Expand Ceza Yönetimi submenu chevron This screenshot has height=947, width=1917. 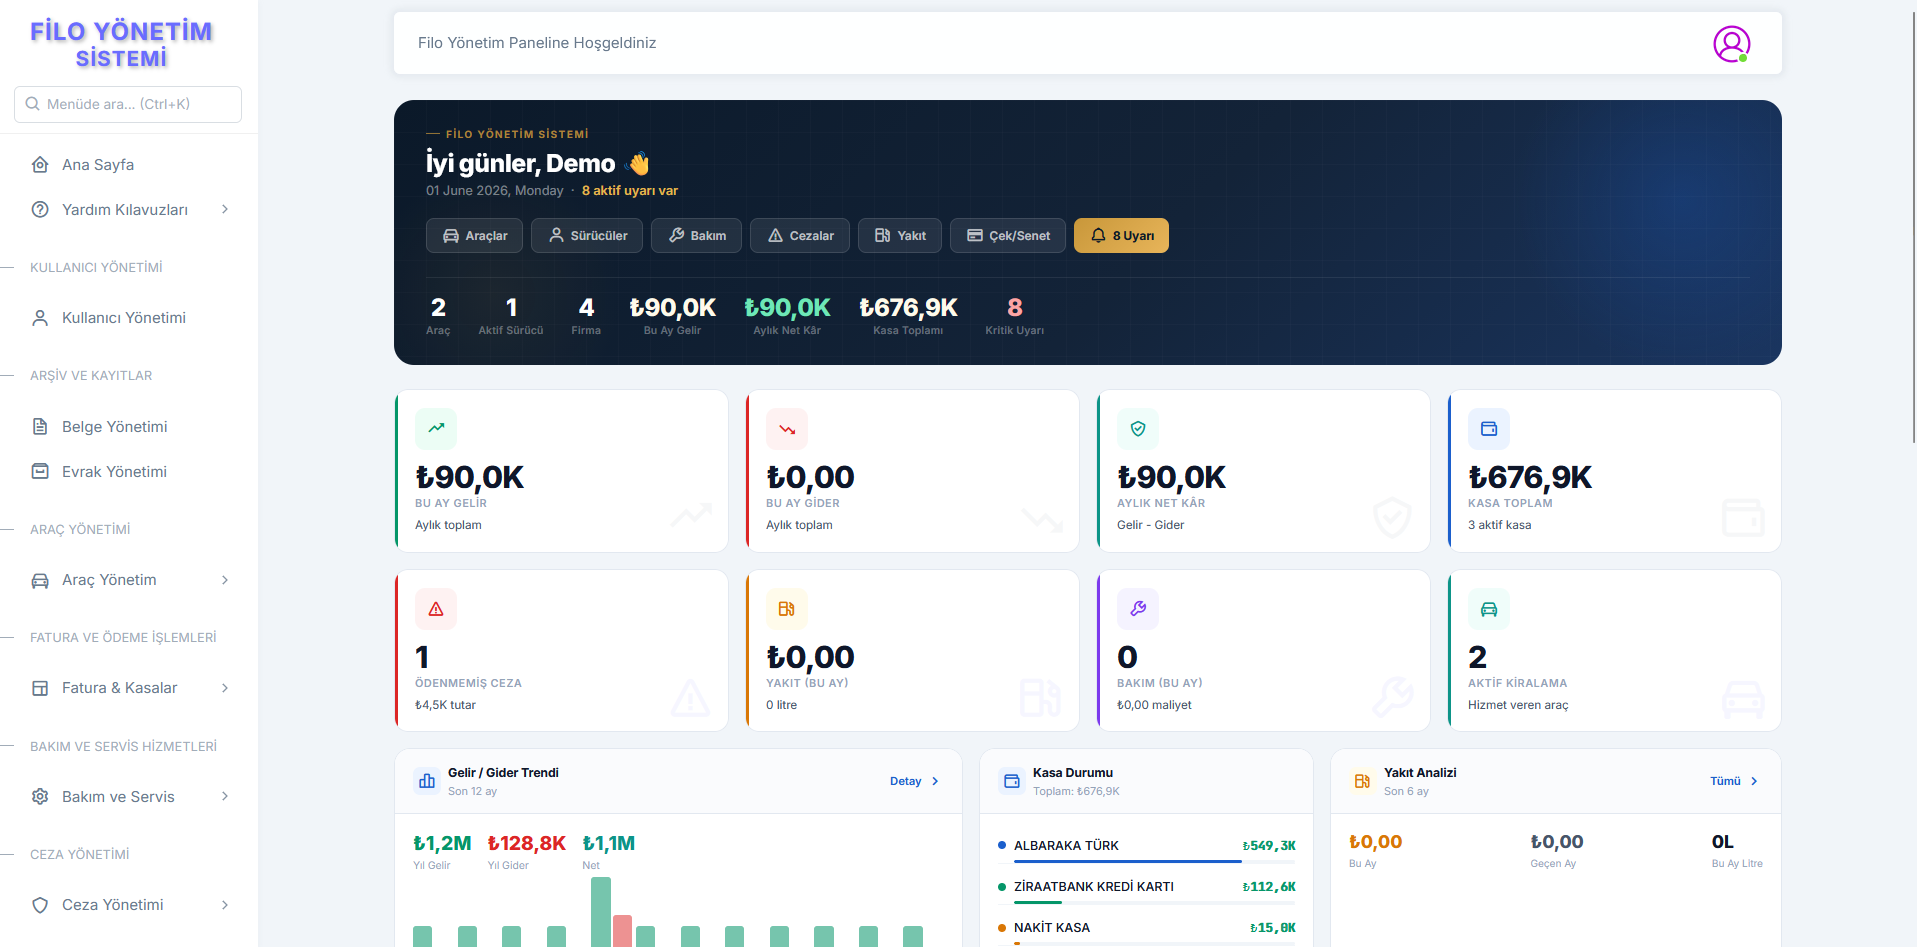click(225, 905)
